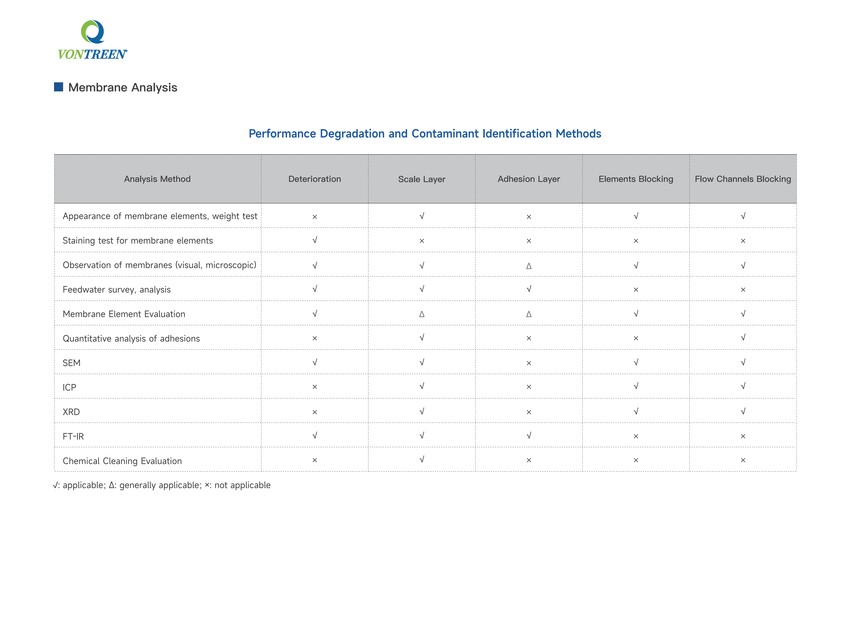Select the Adhesion Layer column header
Image resolution: width=860 pixels, height=633 pixels.
tap(528, 179)
